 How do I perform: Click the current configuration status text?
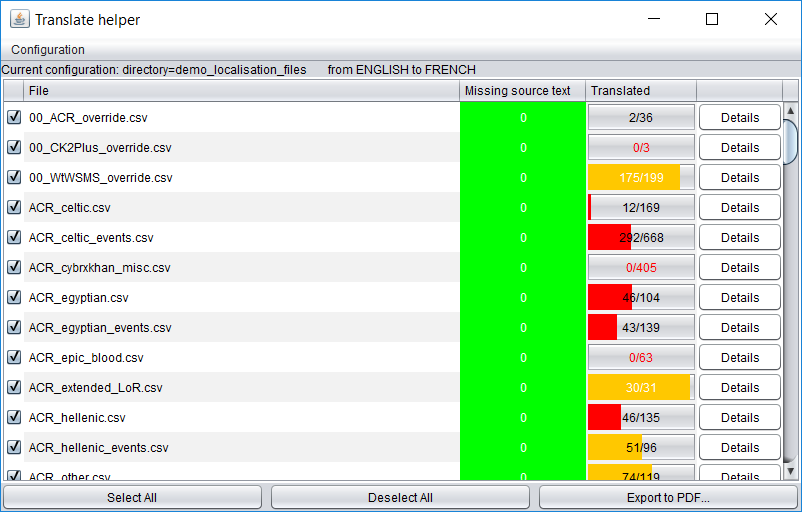pyautogui.click(x=238, y=70)
